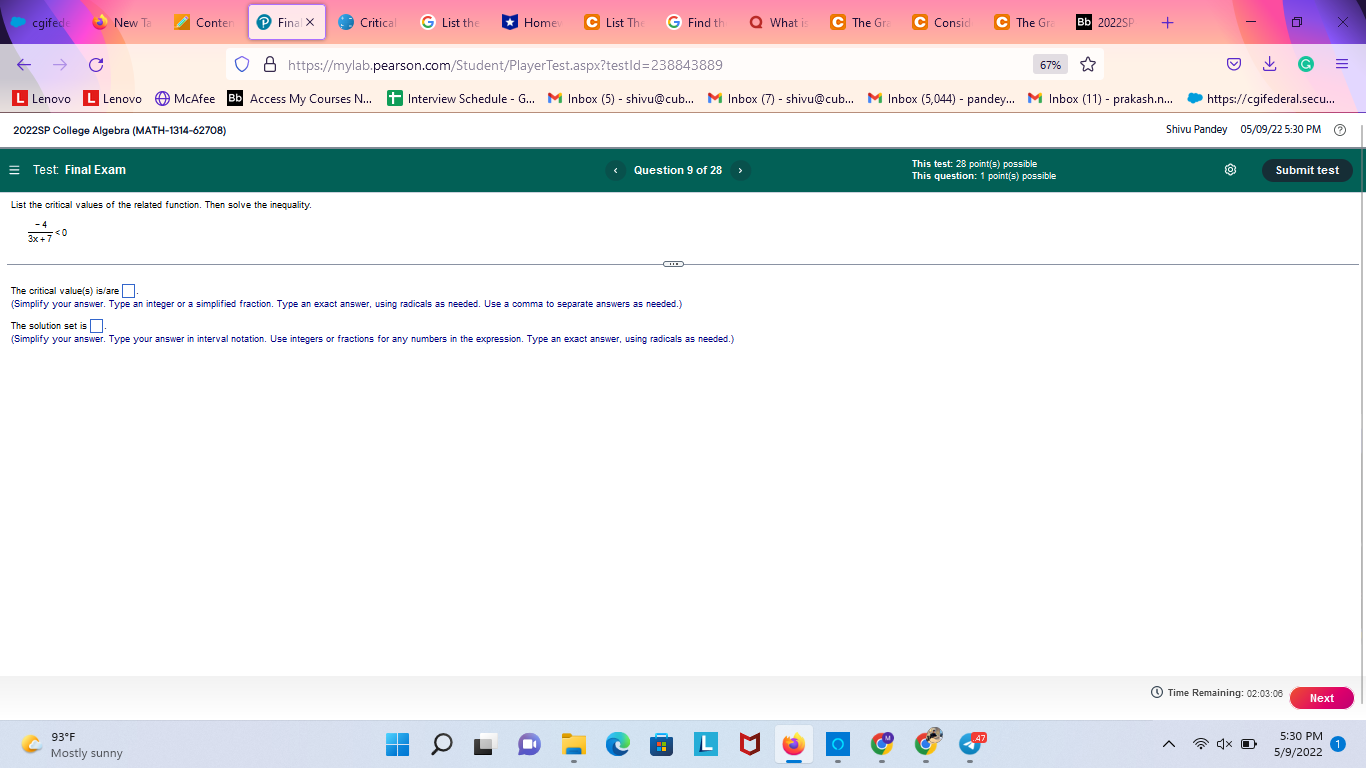Show hidden system tray icons
The height and width of the screenshot is (768, 1366).
(x=1168, y=744)
